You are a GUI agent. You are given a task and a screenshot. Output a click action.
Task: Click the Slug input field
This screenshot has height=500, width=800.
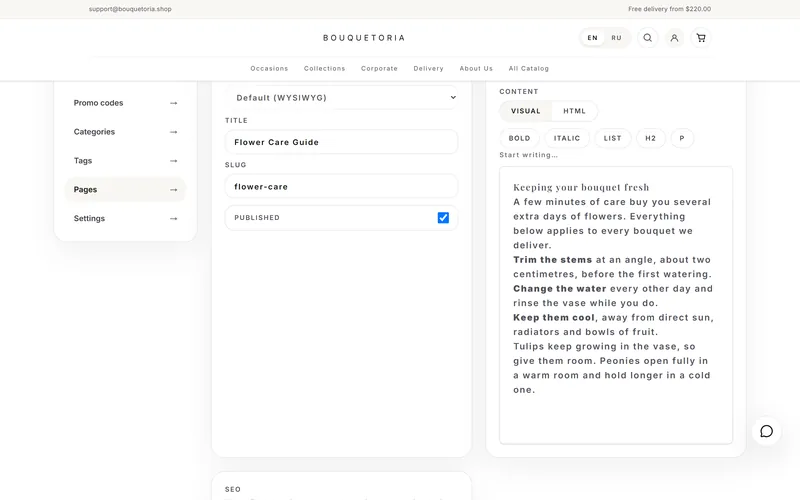tap(341, 186)
